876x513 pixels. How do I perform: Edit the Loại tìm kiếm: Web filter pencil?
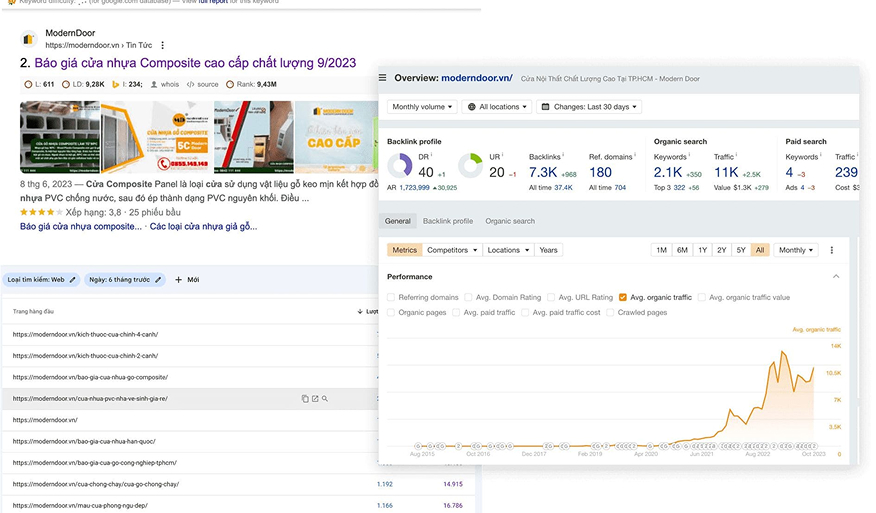pos(73,279)
